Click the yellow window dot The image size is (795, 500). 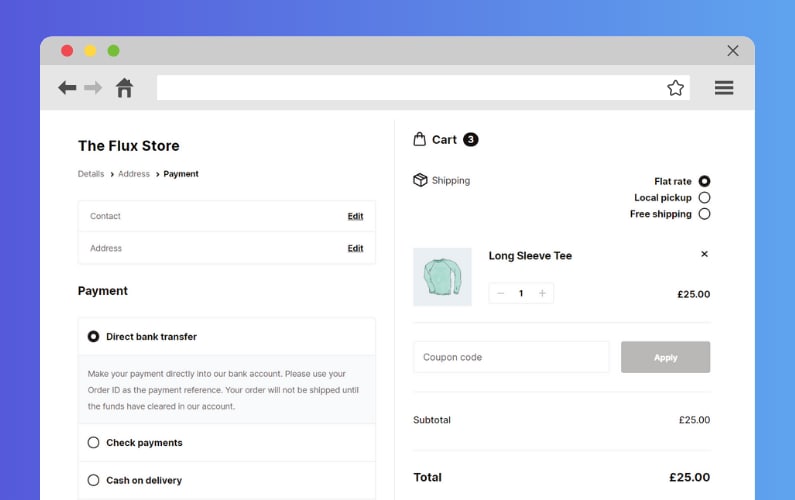[x=90, y=51]
